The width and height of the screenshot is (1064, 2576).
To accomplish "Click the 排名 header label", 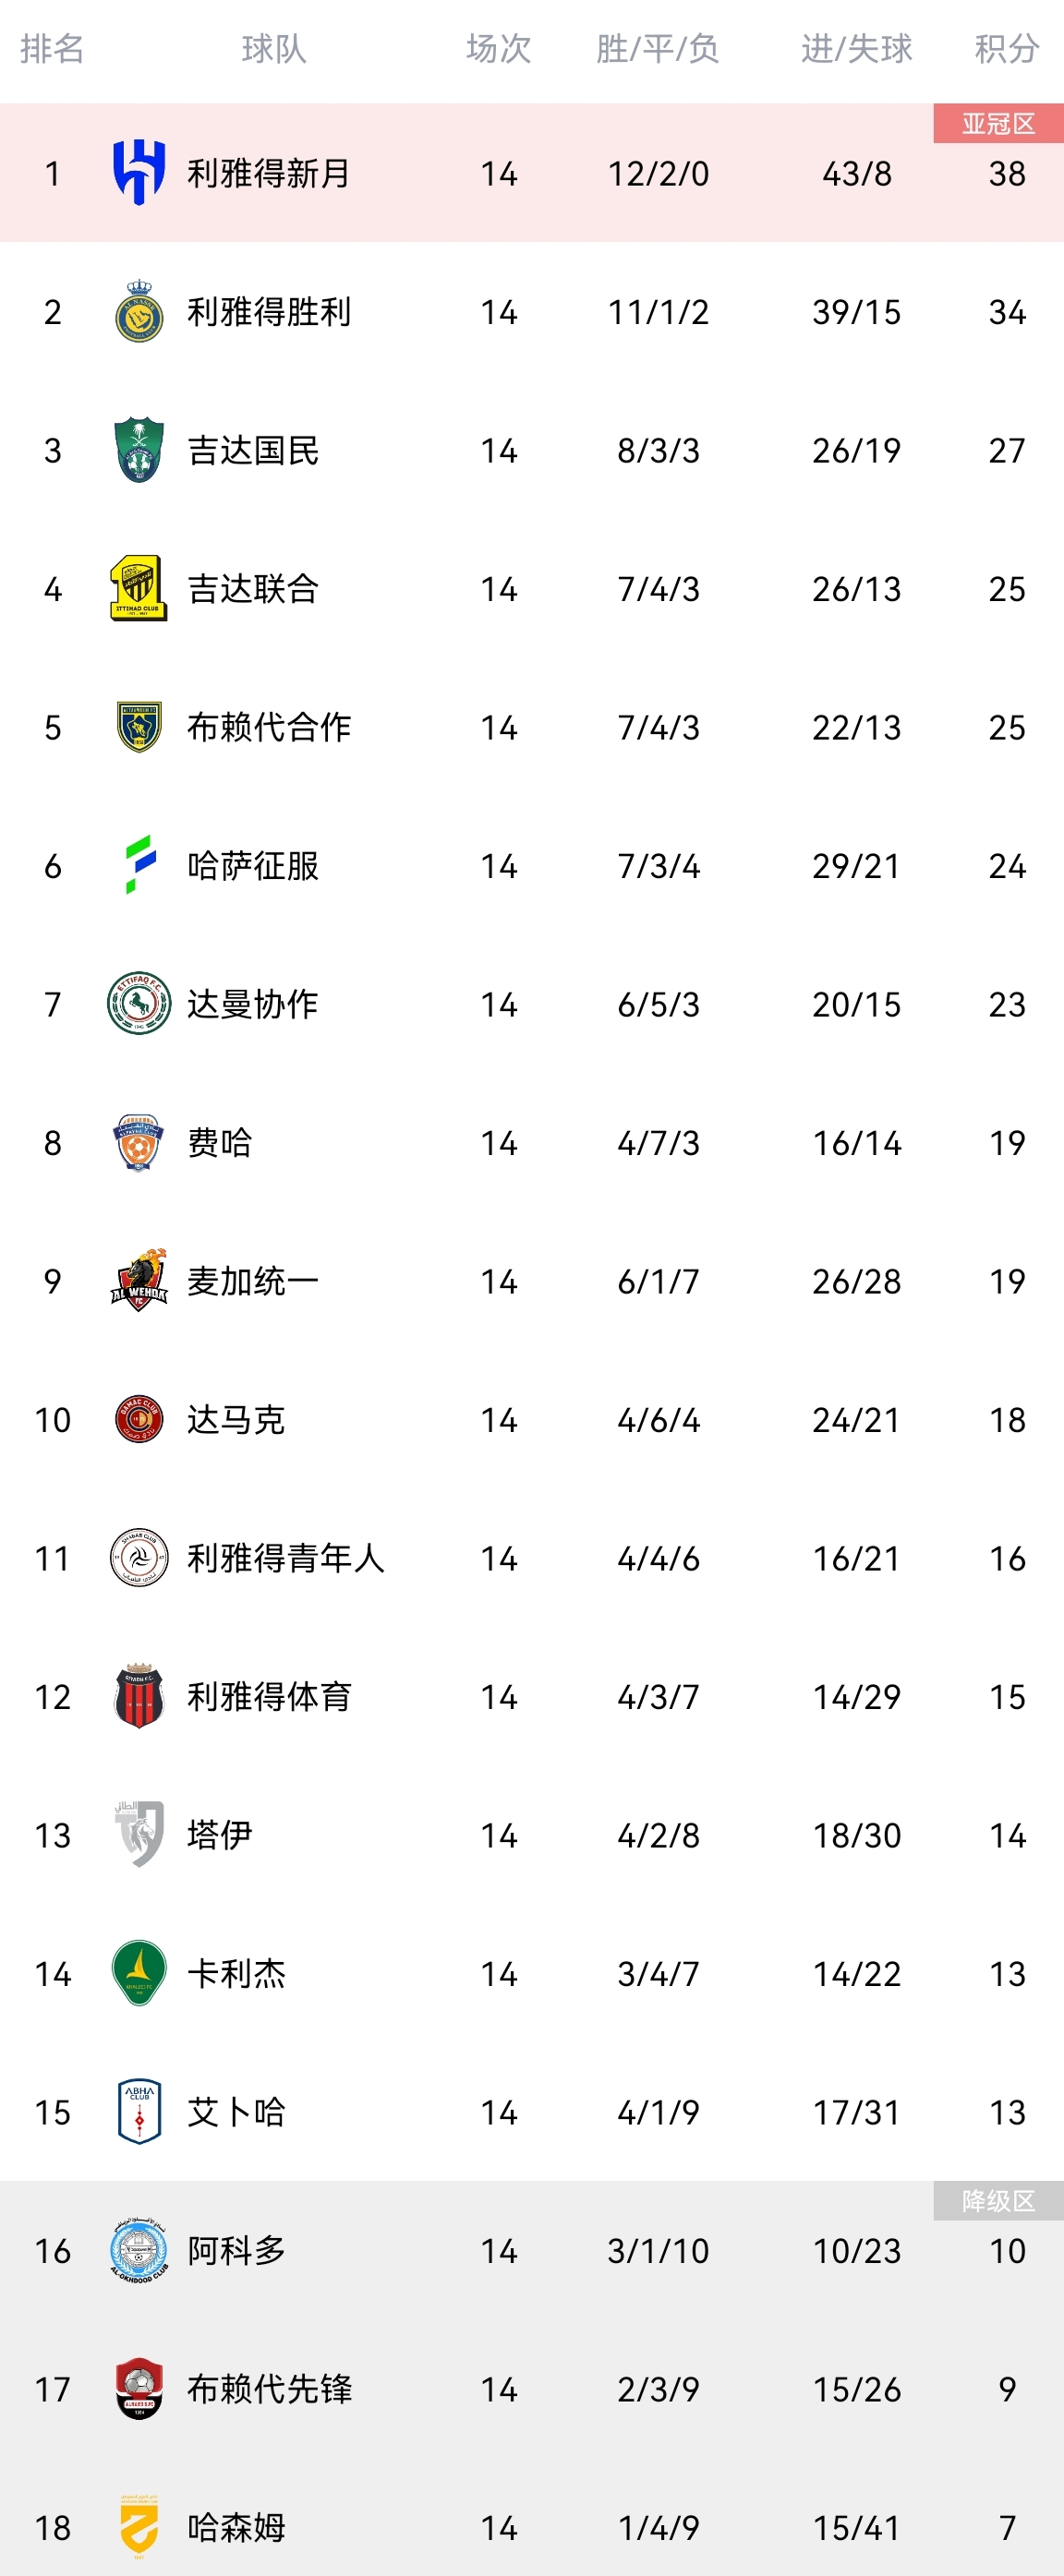I will pyautogui.click(x=52, y=48).
